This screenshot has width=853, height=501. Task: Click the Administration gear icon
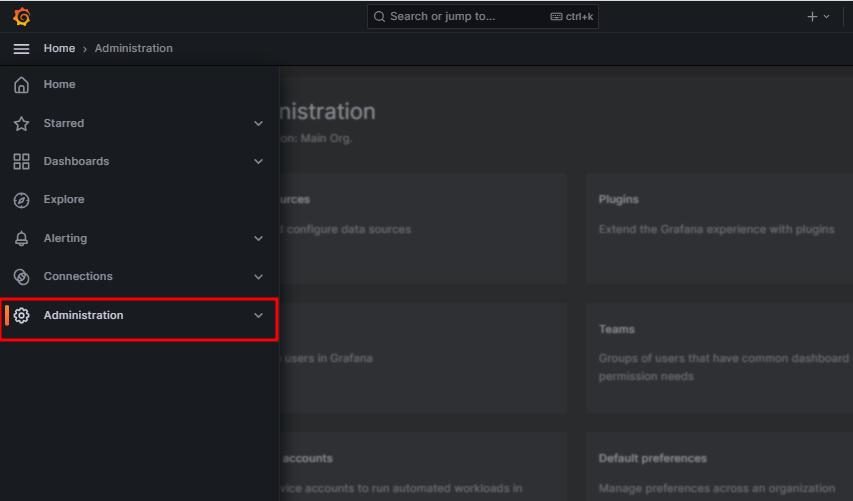(21, 316)
